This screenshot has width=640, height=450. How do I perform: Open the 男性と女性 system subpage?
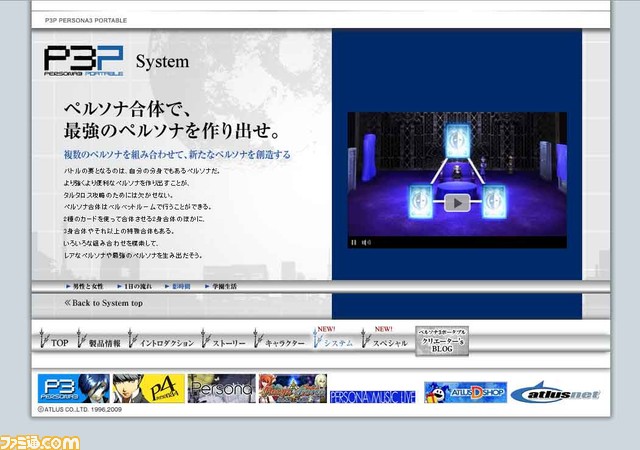[84, 286]
